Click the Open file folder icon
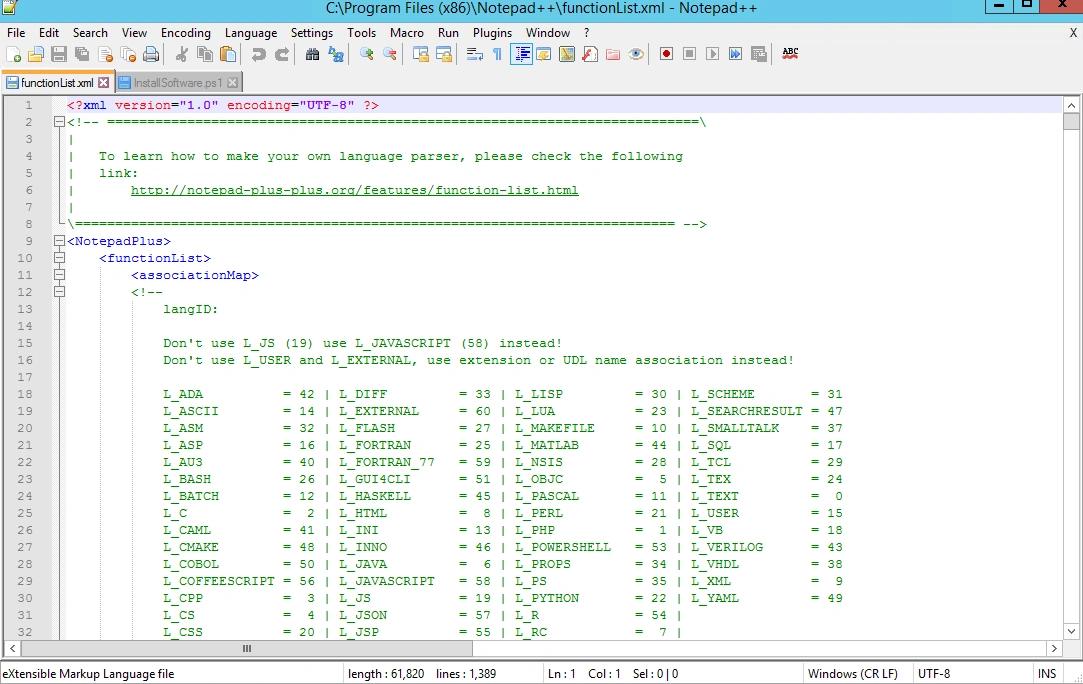This screenshot has height=684, width=1083. [36, 55]
